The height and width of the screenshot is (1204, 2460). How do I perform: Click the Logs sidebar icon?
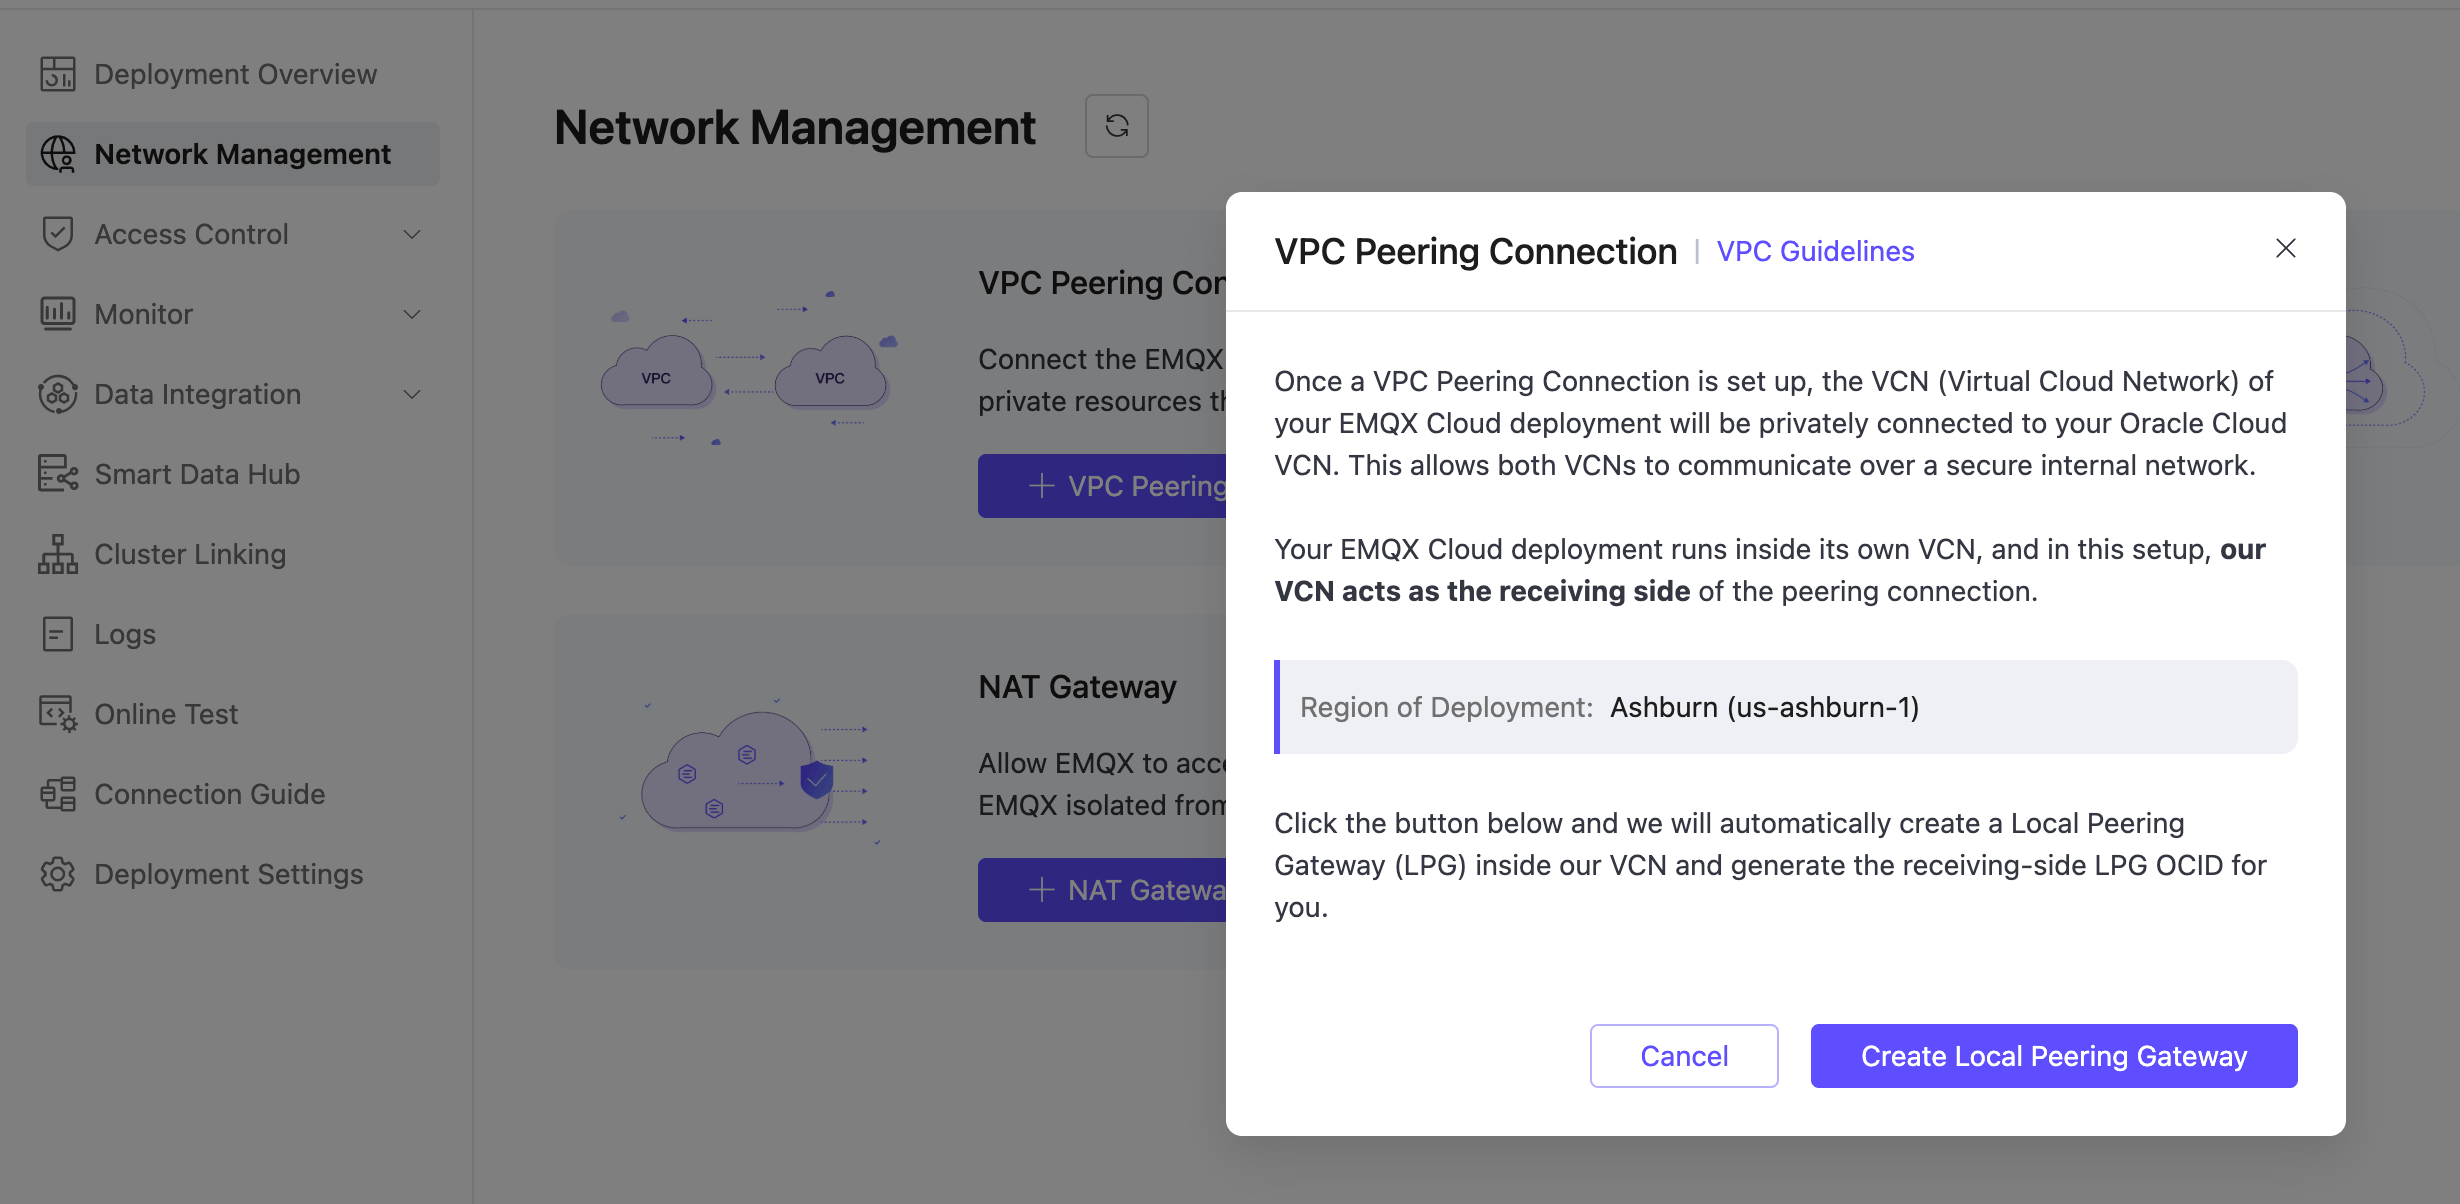57,634
